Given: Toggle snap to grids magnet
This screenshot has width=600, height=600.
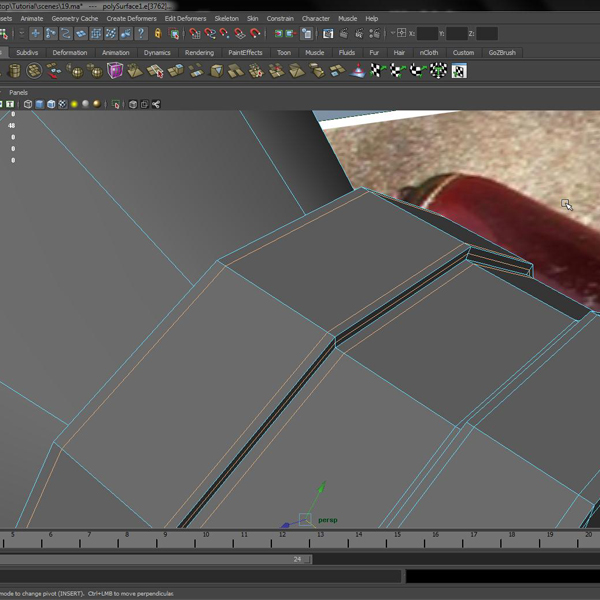Looking at the screenshot, I should (x=195, y=34).
